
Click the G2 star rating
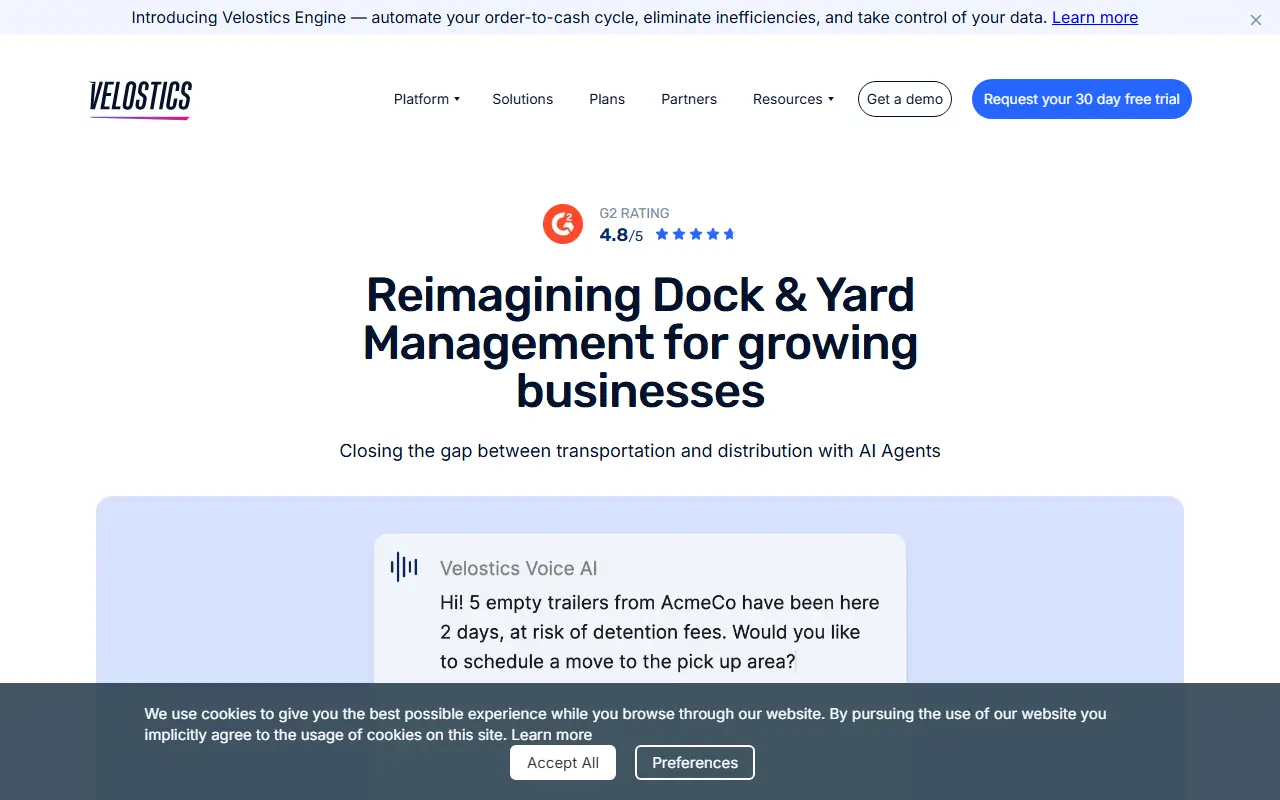click(695, 235)
